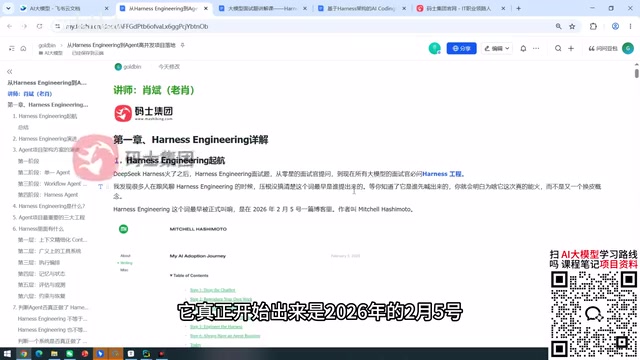
Task: Jump to outline item 总结
Action: 23,127
